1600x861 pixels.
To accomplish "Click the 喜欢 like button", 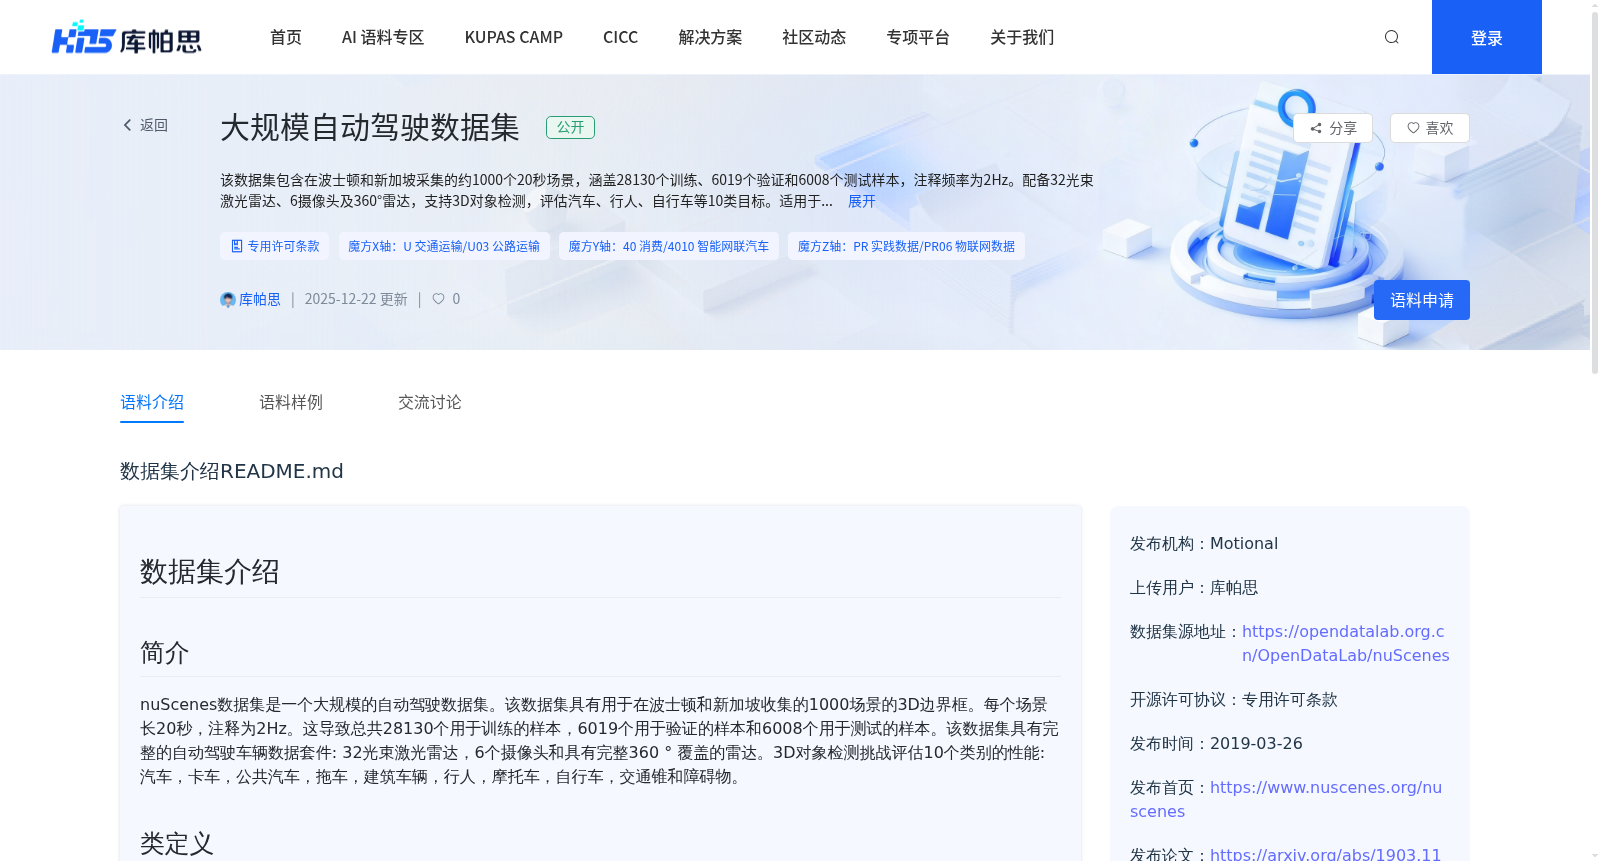I will (1429, 128).
